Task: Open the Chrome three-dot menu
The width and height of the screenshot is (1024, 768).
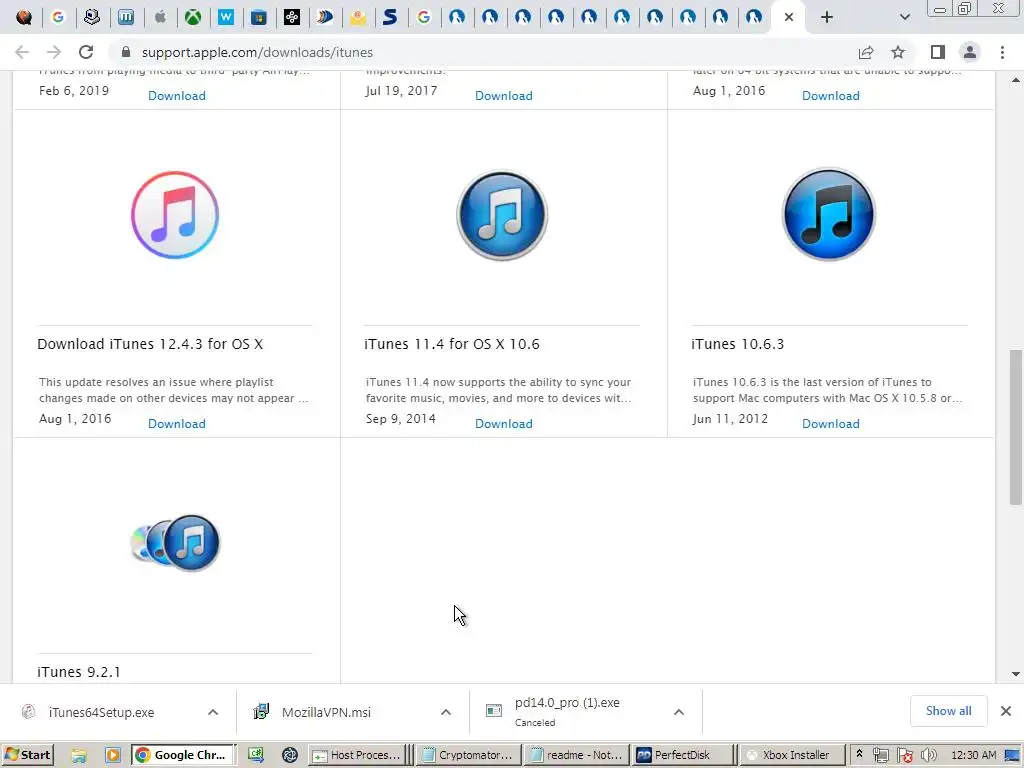Action: (x=1002, y=52)
